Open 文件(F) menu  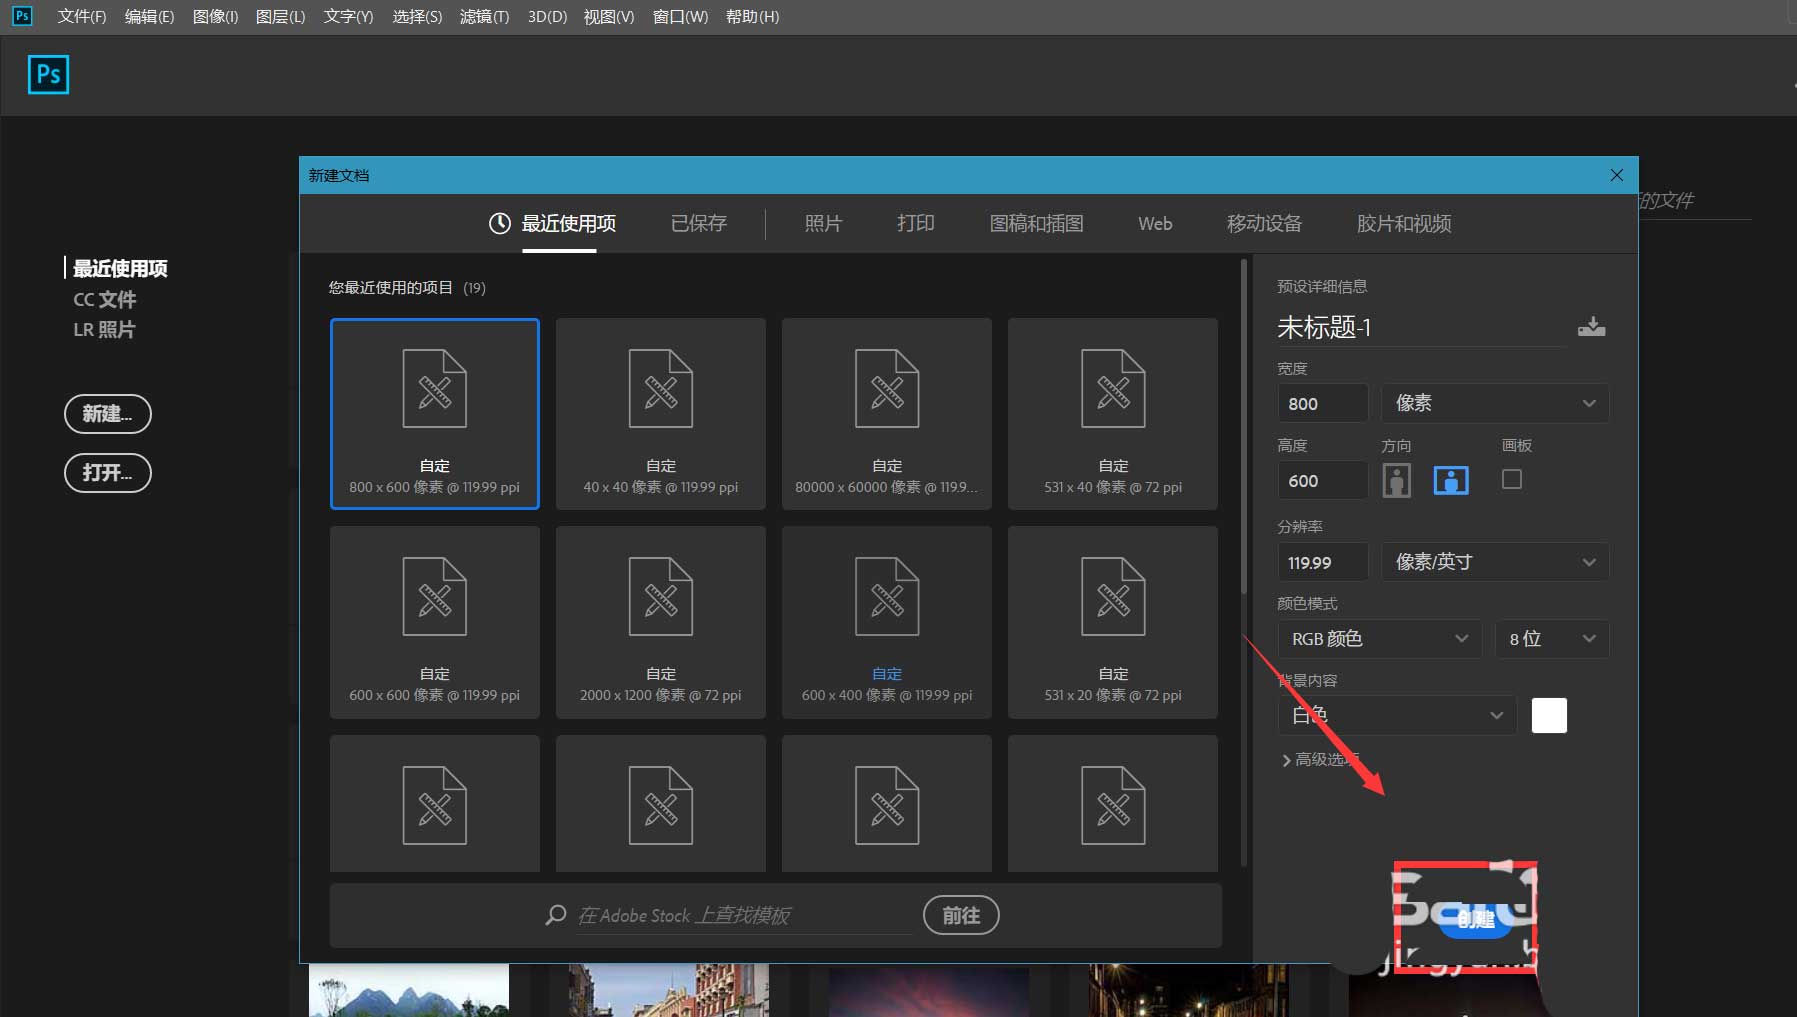82,16
